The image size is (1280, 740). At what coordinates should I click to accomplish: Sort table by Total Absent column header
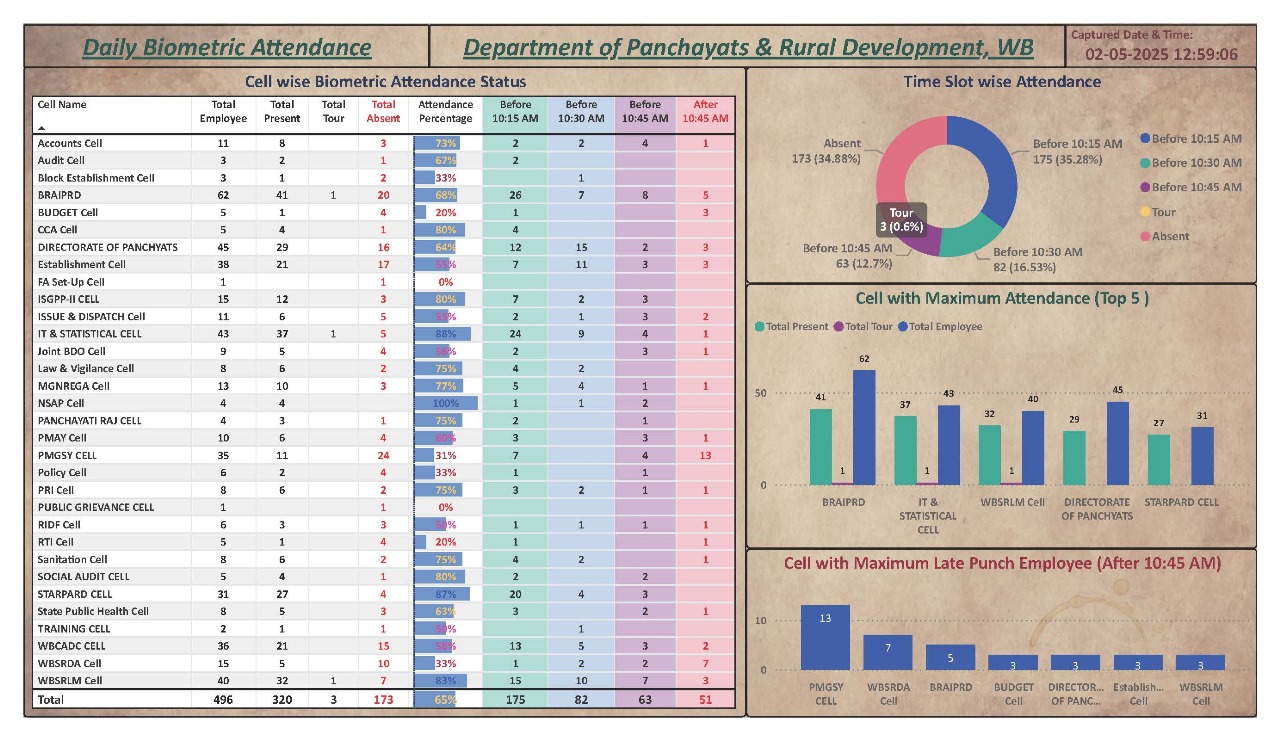click(x=383, y=111)
